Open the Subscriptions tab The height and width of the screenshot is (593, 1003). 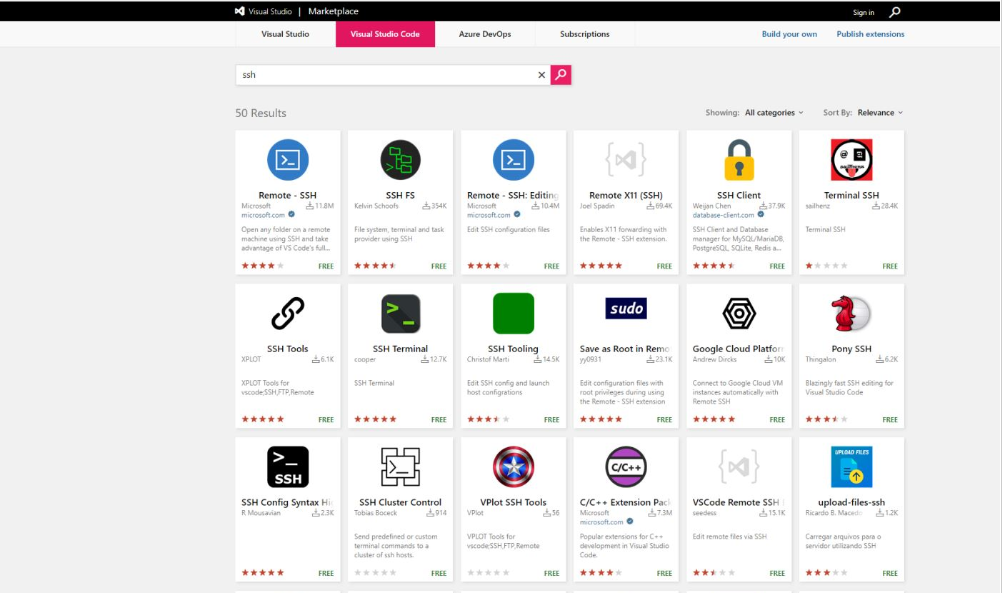coord(585,34)
